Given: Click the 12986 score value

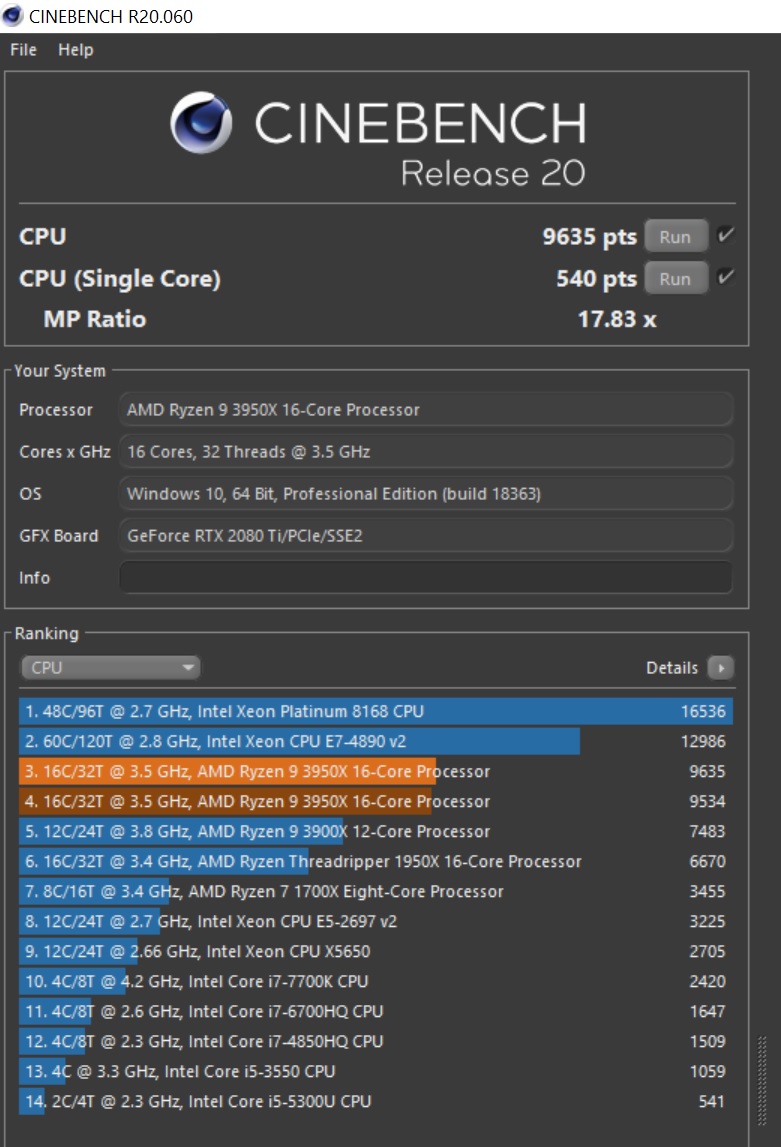Looking at the screenshot, I should 703,741.
